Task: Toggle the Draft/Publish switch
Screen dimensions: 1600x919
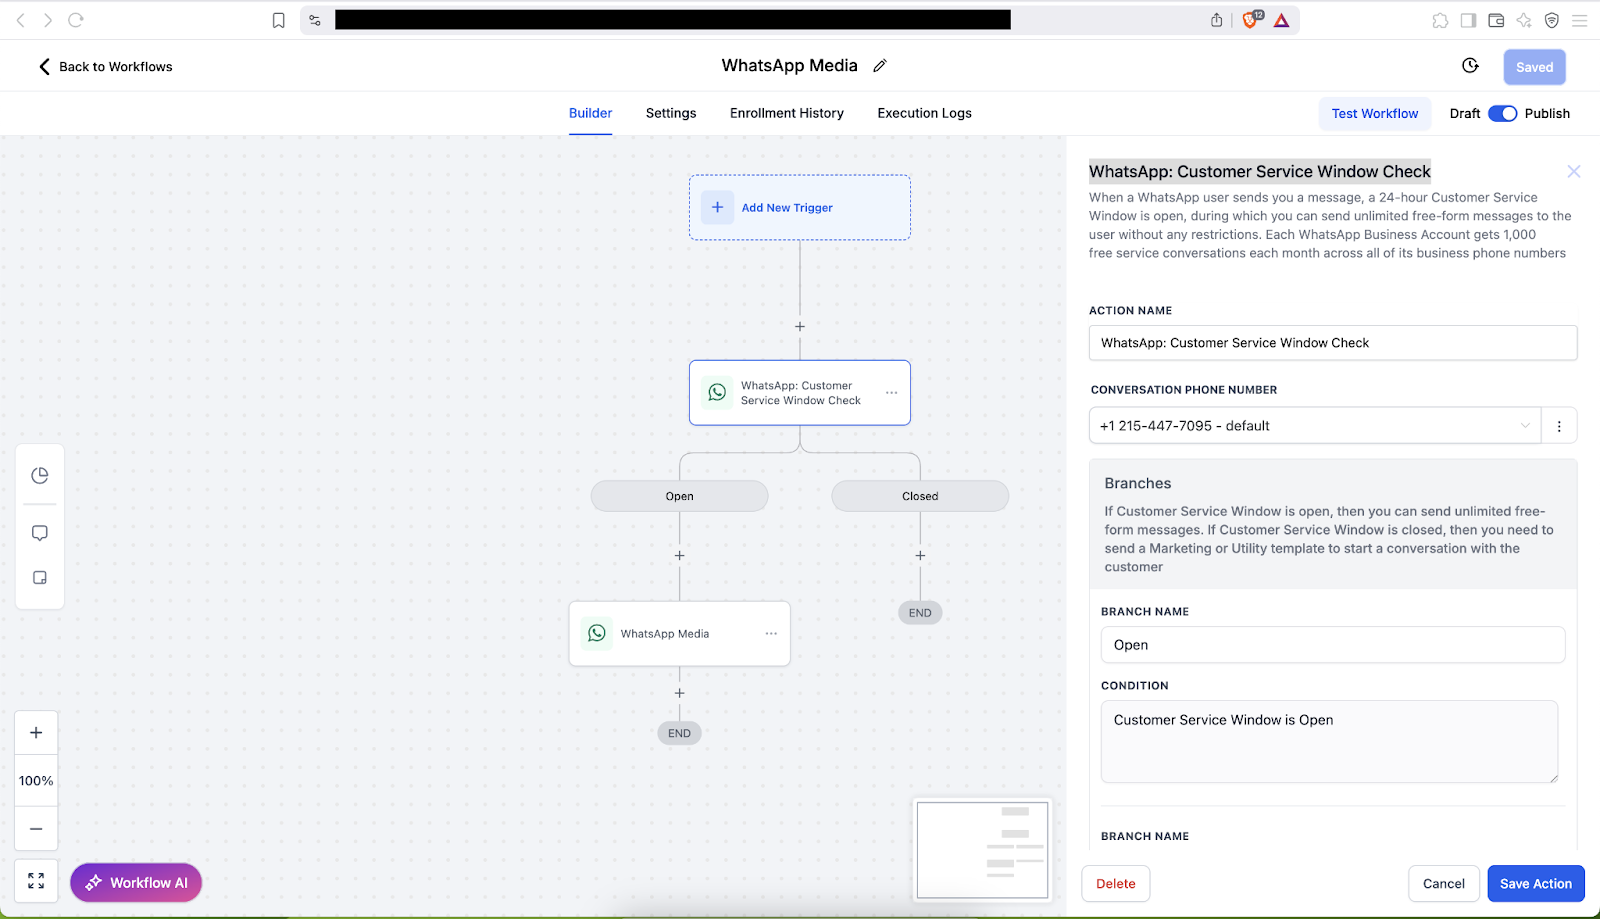Action: [x=1503, y=114]
